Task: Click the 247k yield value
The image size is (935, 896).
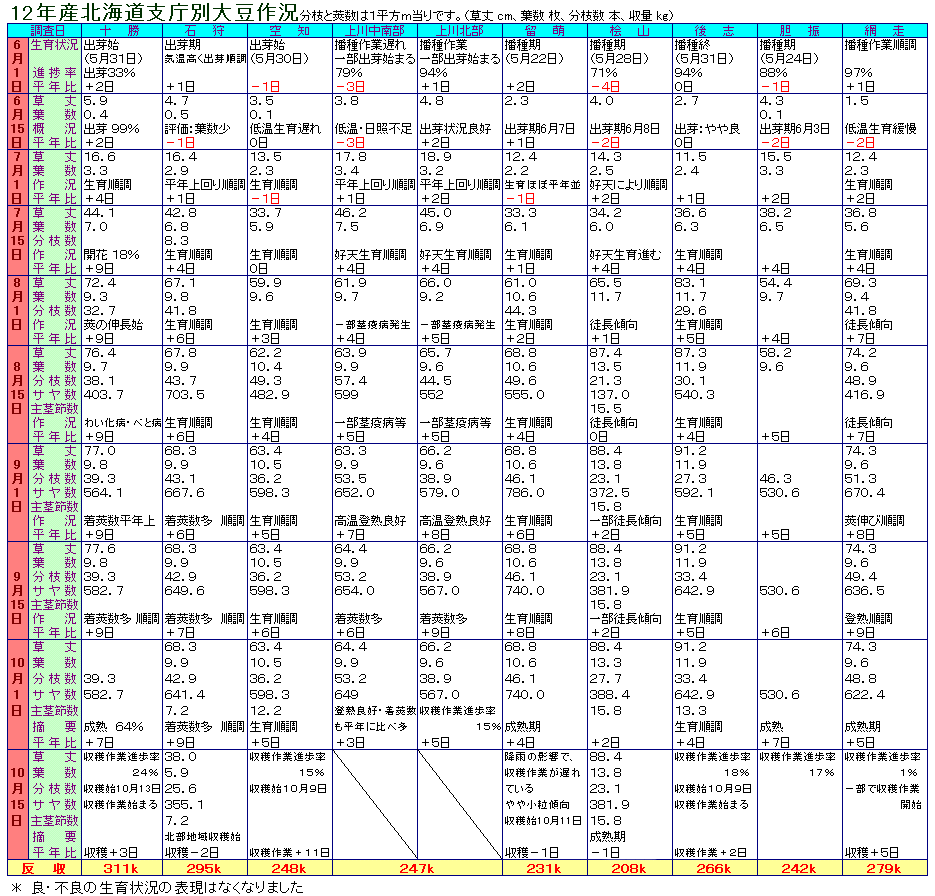Action: click(417, 868)
